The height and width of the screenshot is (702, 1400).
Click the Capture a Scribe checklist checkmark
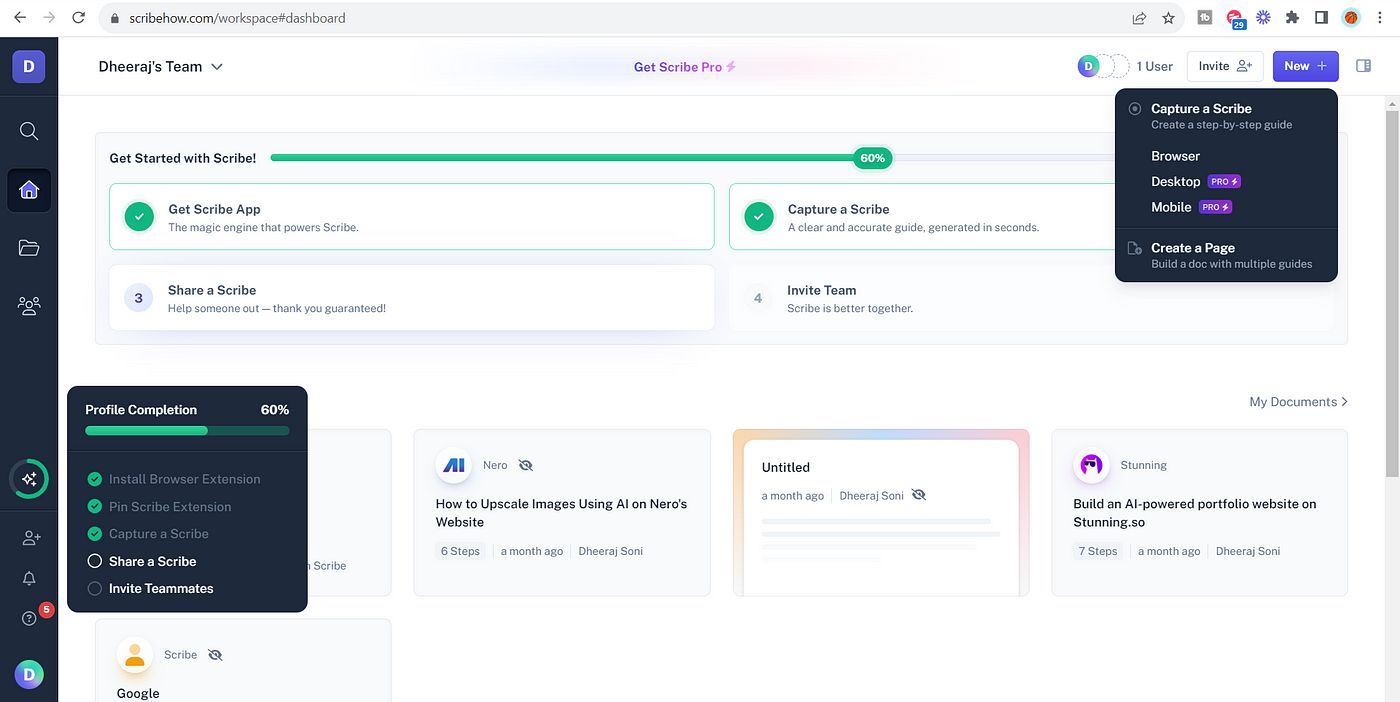pyautogui.click(x=95, y=534)
